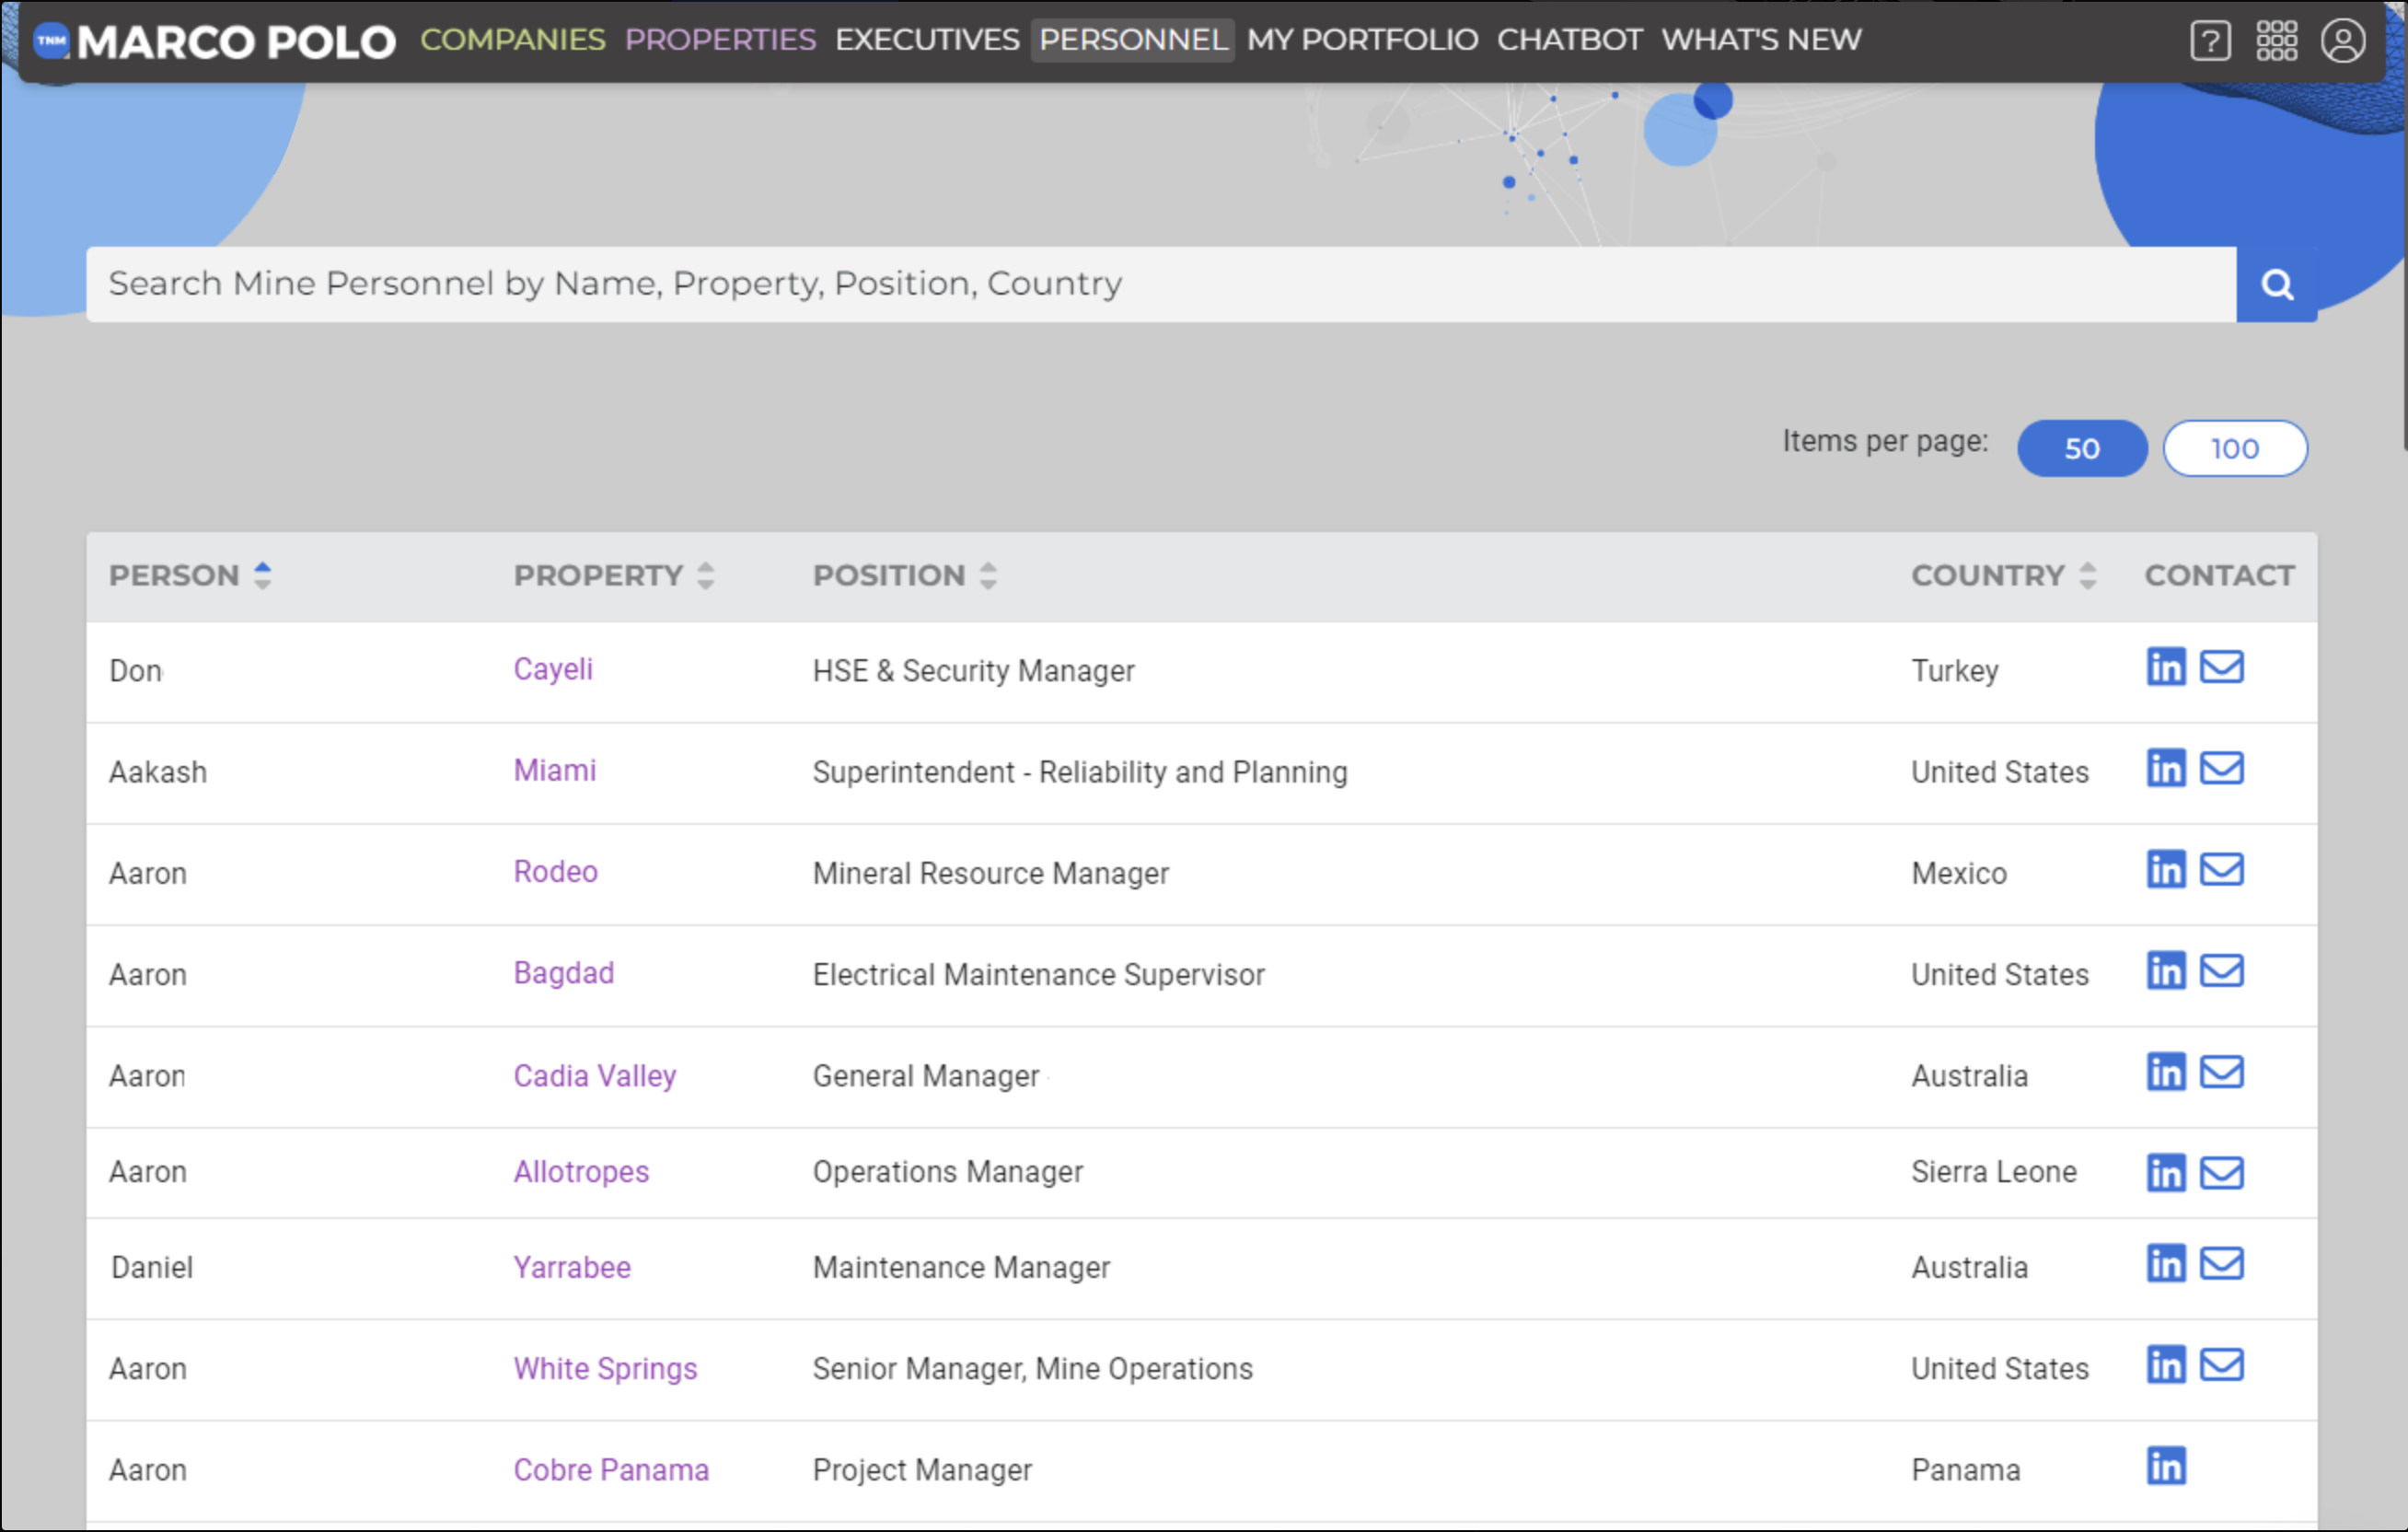Open LinkedIn for Aaron at Rodeo
2408x1532 pixels.
(2166, 869)
